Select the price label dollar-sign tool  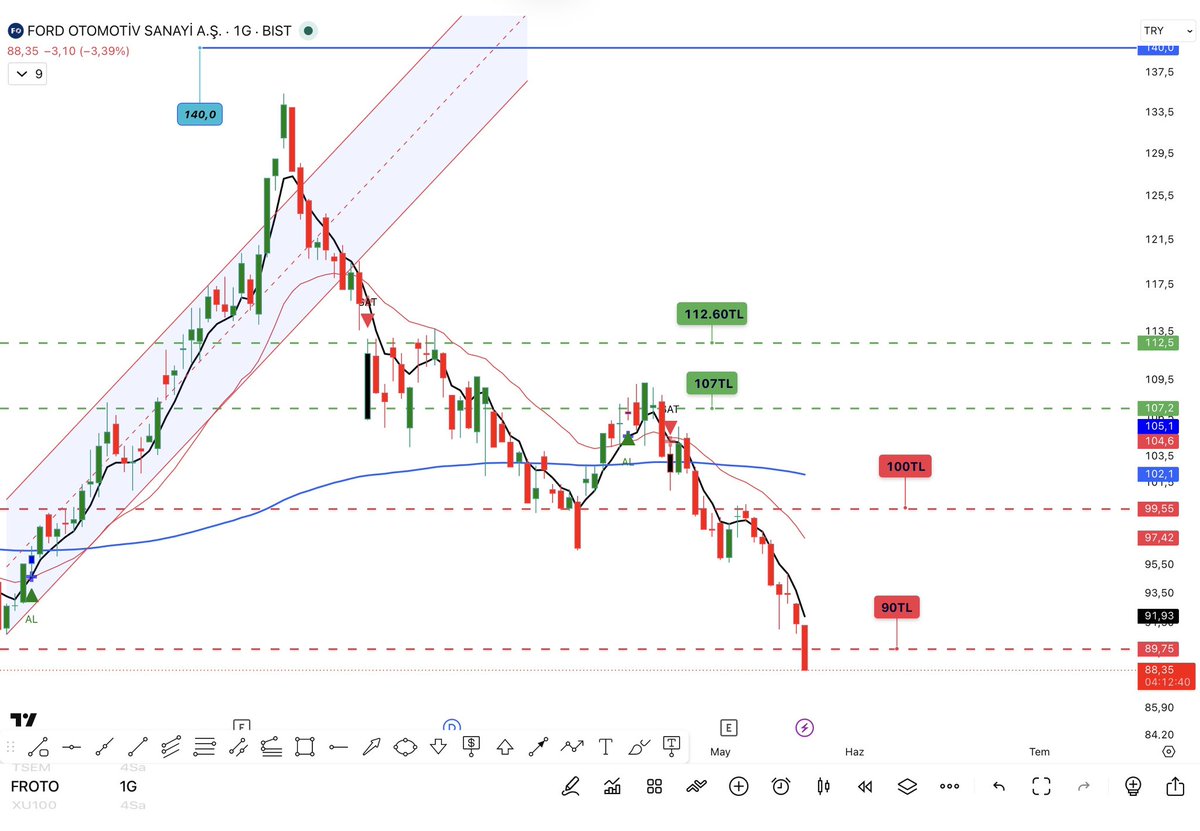click(471, 746)
